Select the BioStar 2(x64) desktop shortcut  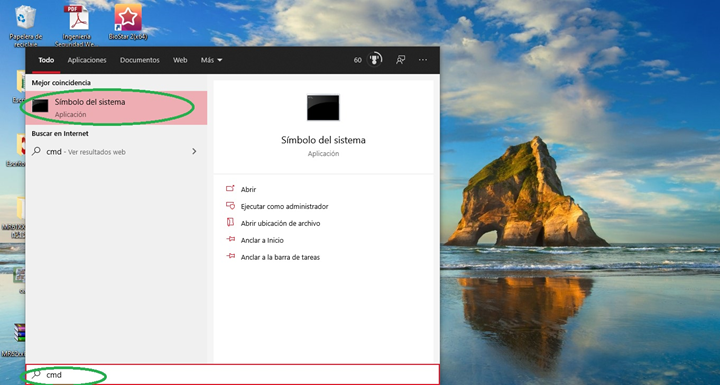coord(128,22)
